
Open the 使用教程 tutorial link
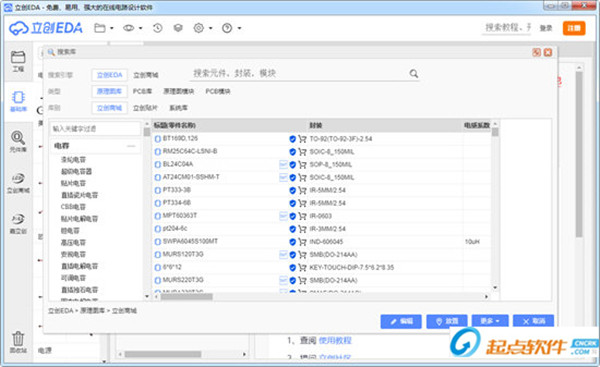335,340
